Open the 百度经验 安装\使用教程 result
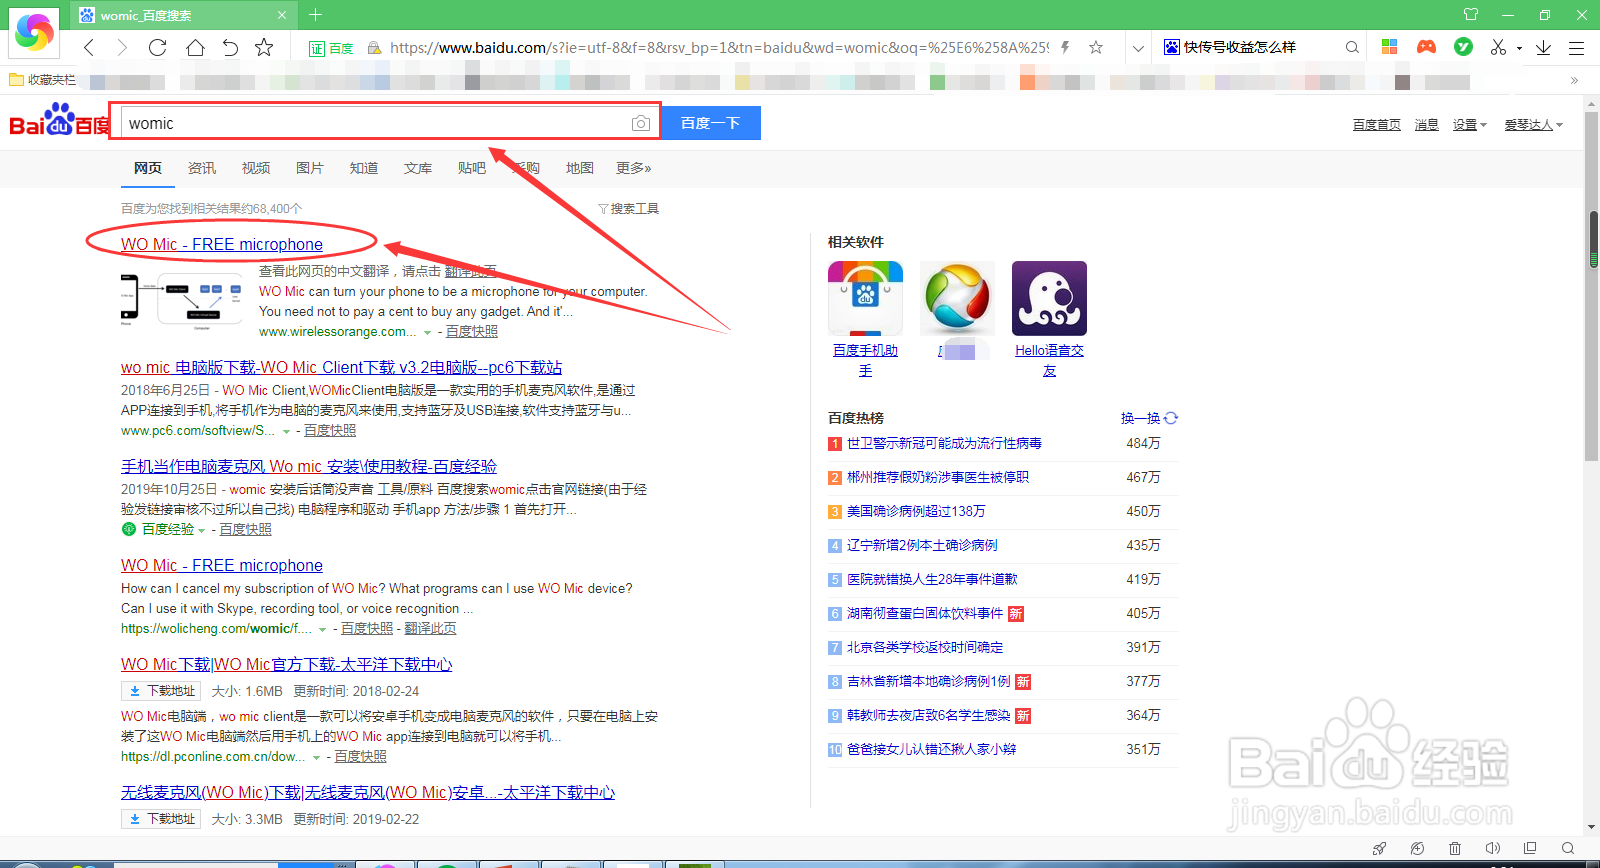The width and height of the screenshot is (1600, 868). click(309, 466)
